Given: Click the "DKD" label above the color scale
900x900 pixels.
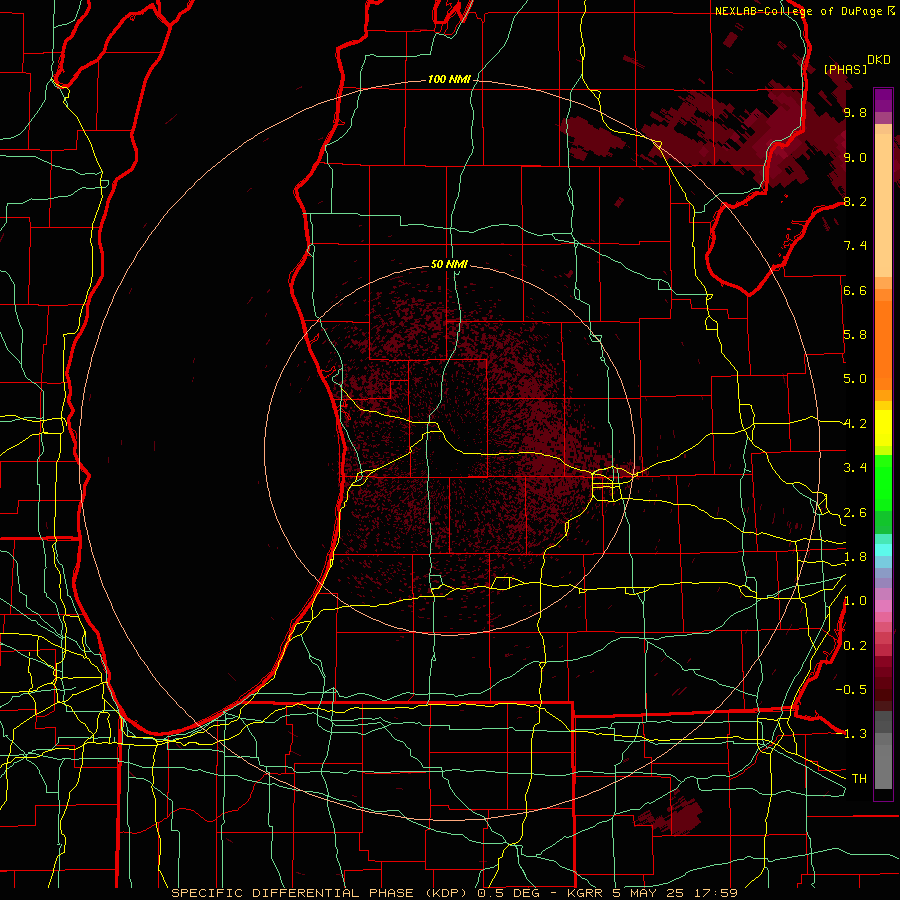Looking at the screenshot, I should coord(878,60).
